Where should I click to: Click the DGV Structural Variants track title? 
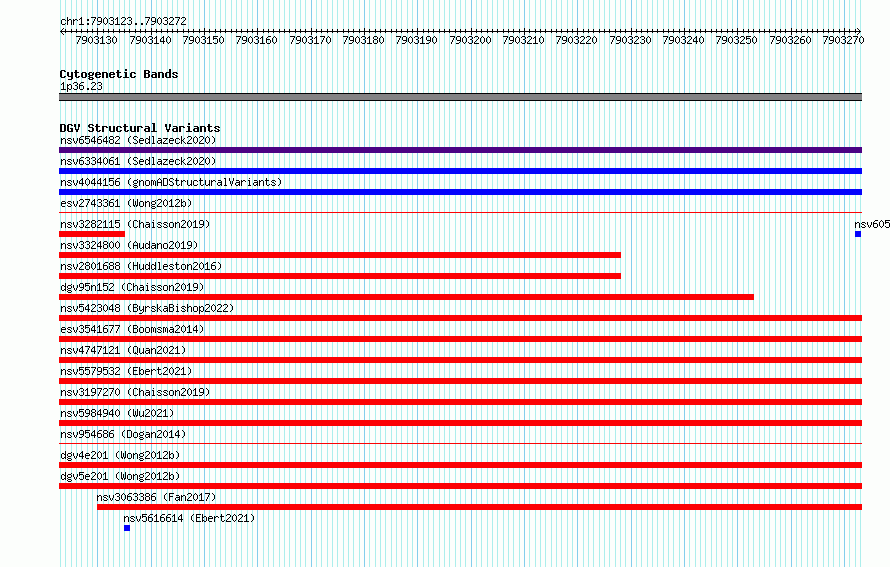point(140,128)
